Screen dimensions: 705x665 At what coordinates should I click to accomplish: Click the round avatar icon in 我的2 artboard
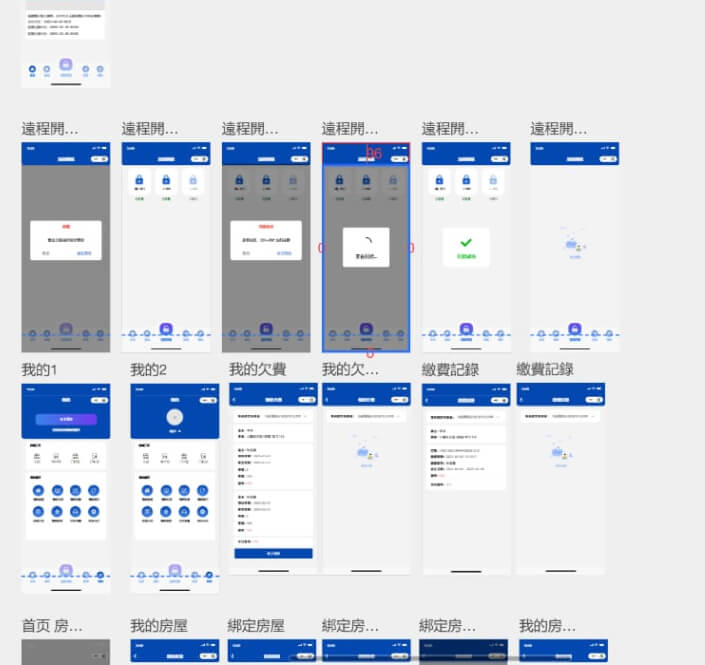174,416
